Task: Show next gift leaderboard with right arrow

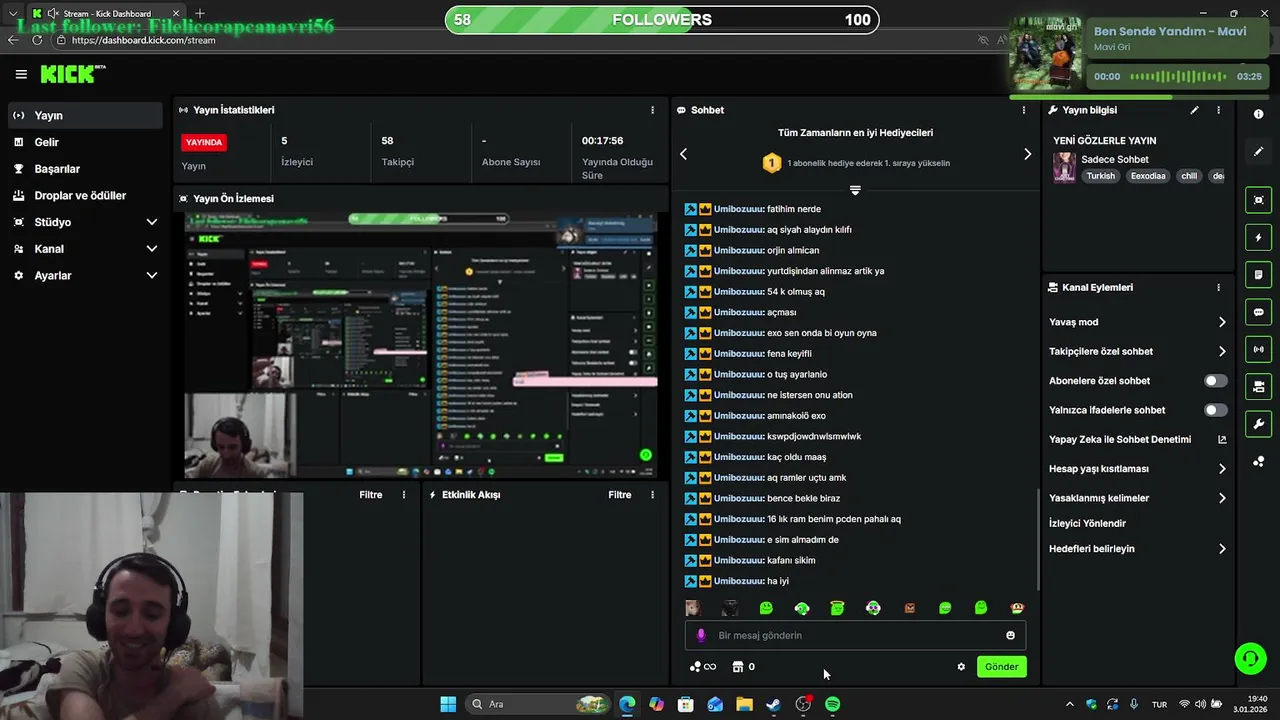Action: tap(1027, 154)
